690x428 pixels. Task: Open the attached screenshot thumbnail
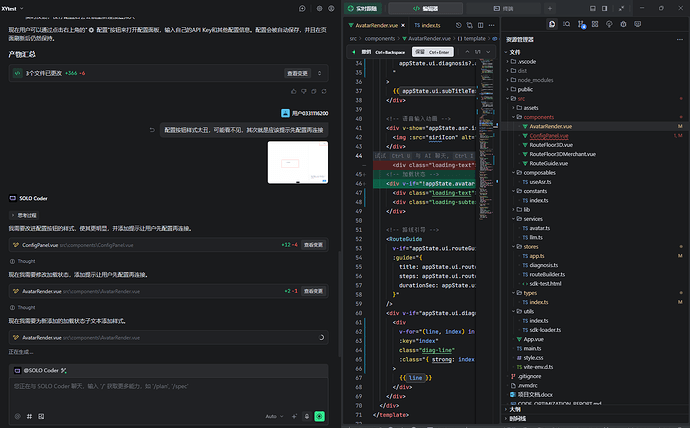pos(297,163)
